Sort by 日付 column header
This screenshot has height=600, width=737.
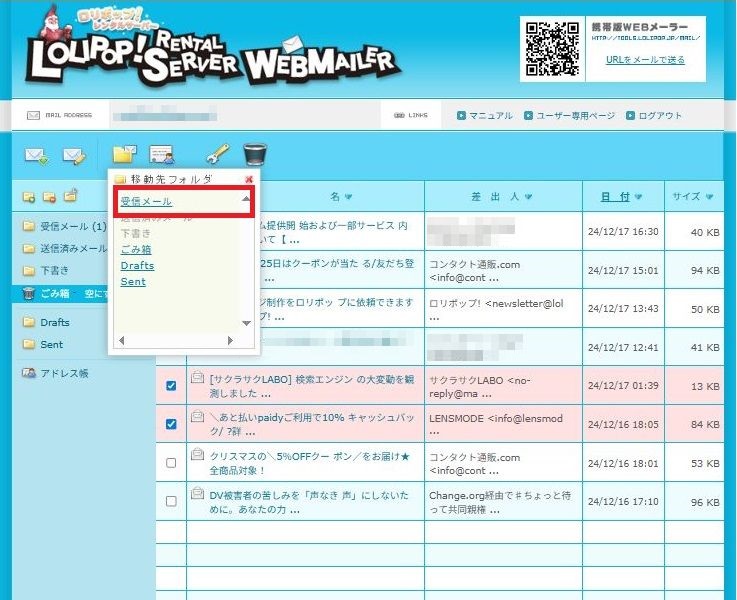615,197
